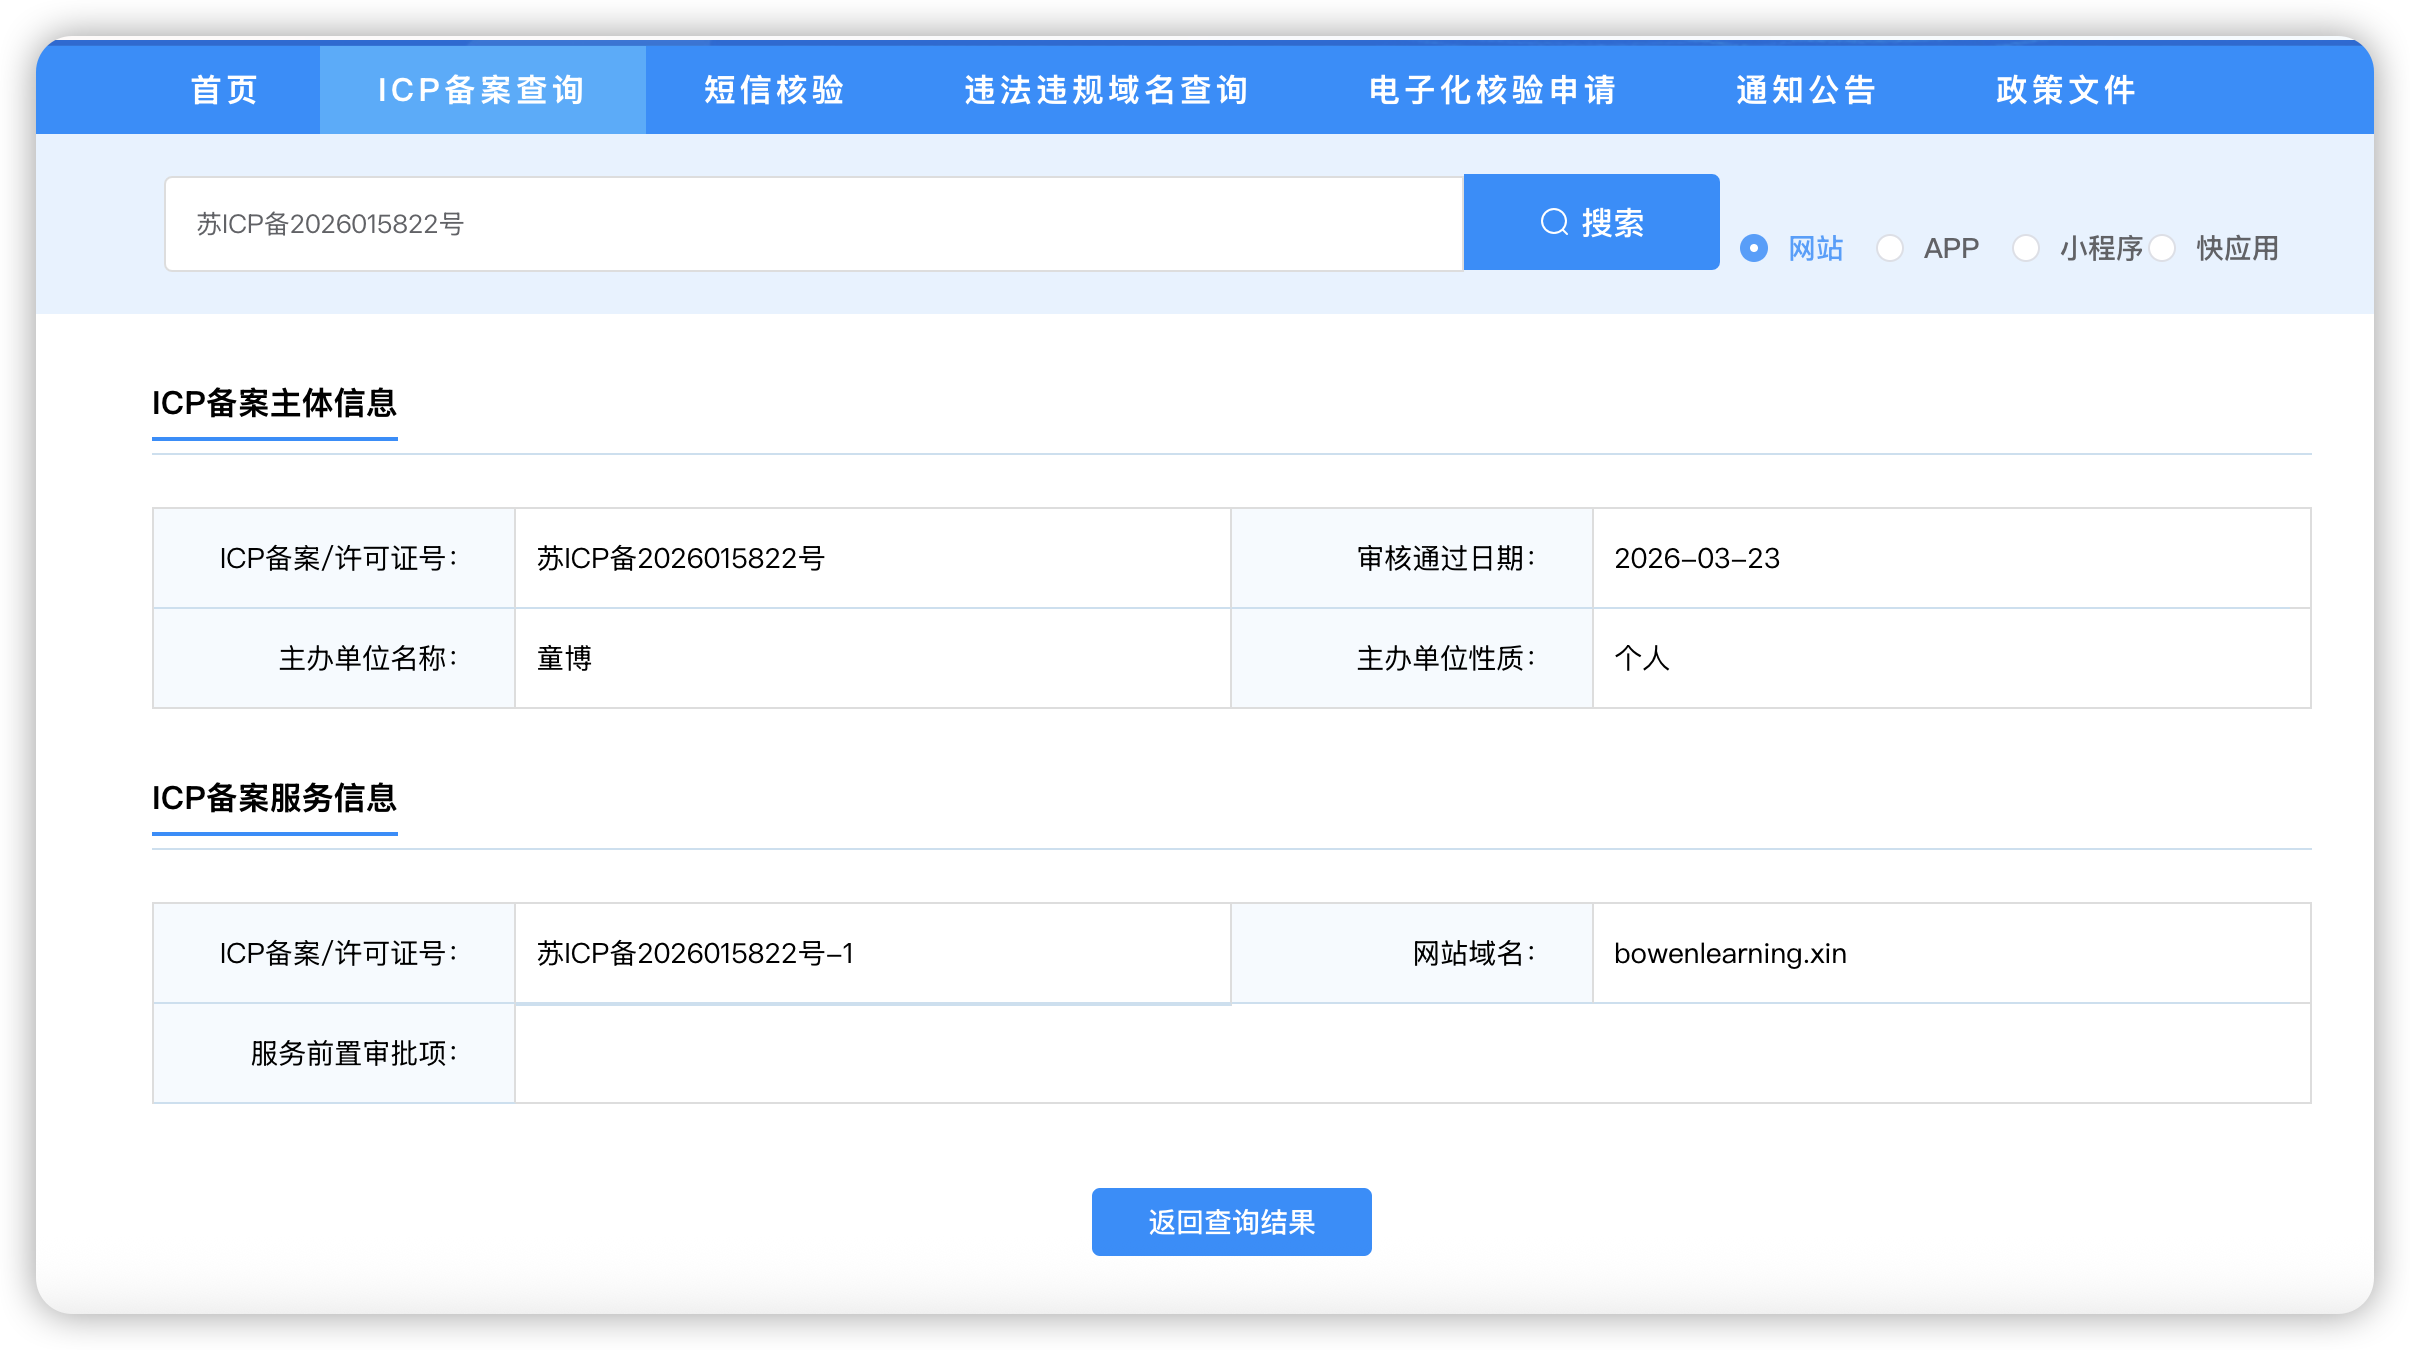Select the 快应用 radio option

(x=2163, y=248)
